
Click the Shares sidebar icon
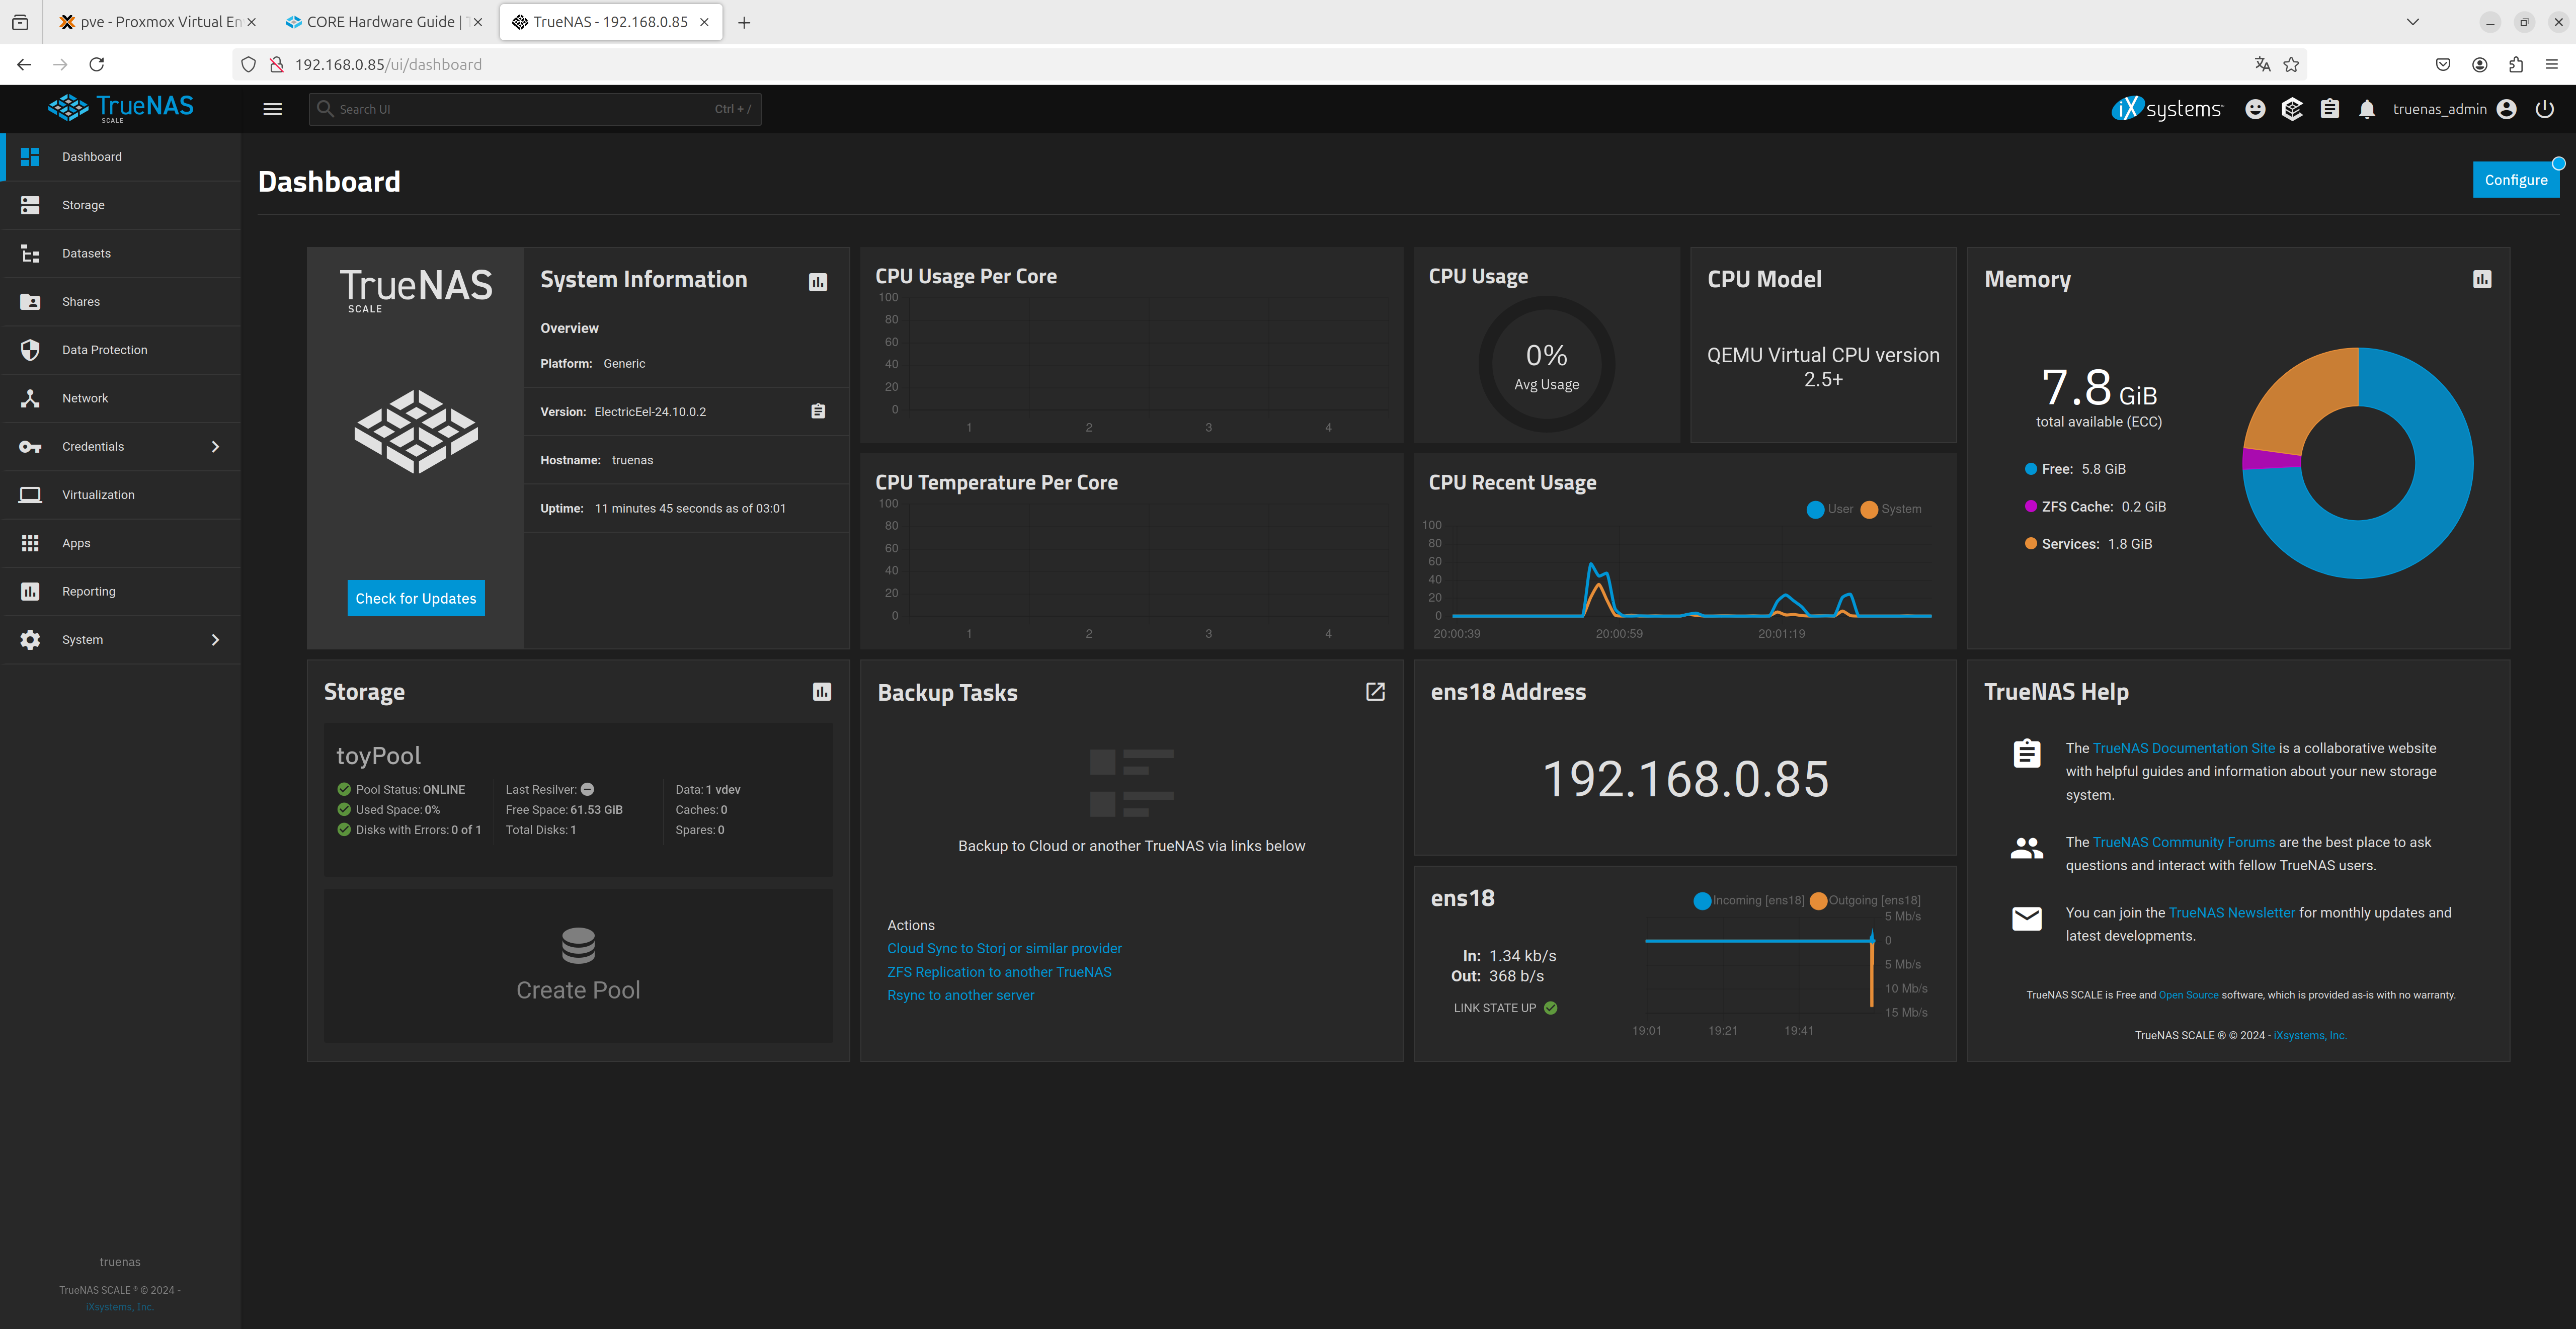pyautogui.click(x=30, y=302)
